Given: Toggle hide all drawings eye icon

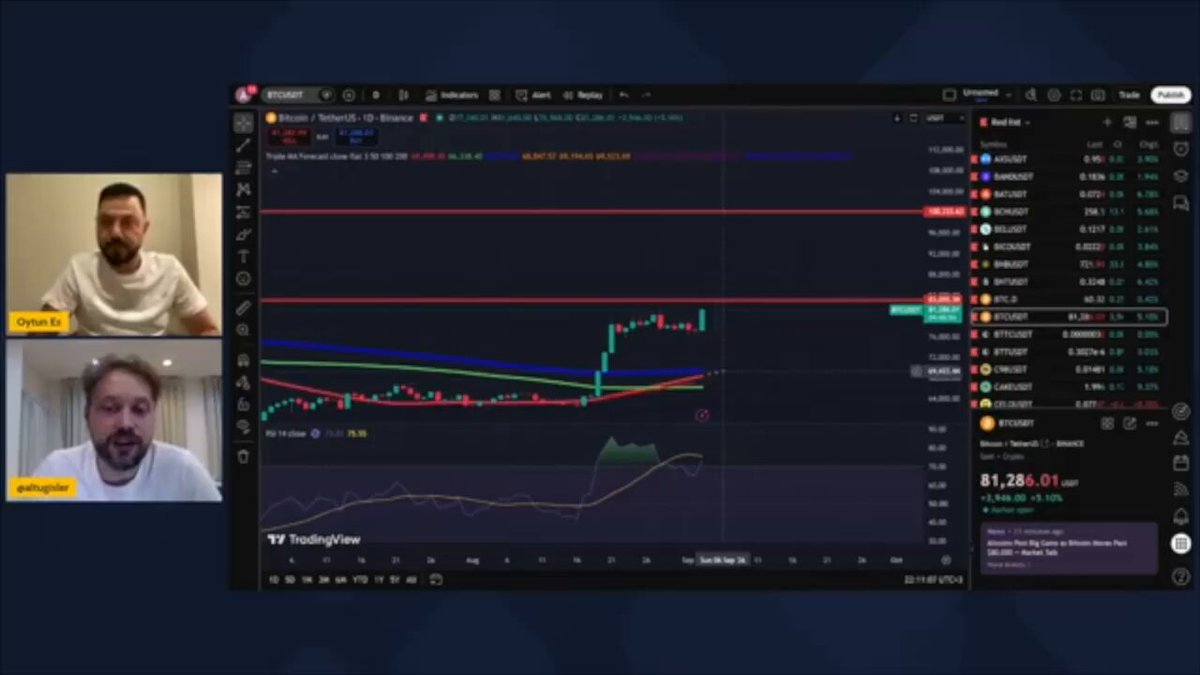Looking at the screenshot, I should coord(243,426).
